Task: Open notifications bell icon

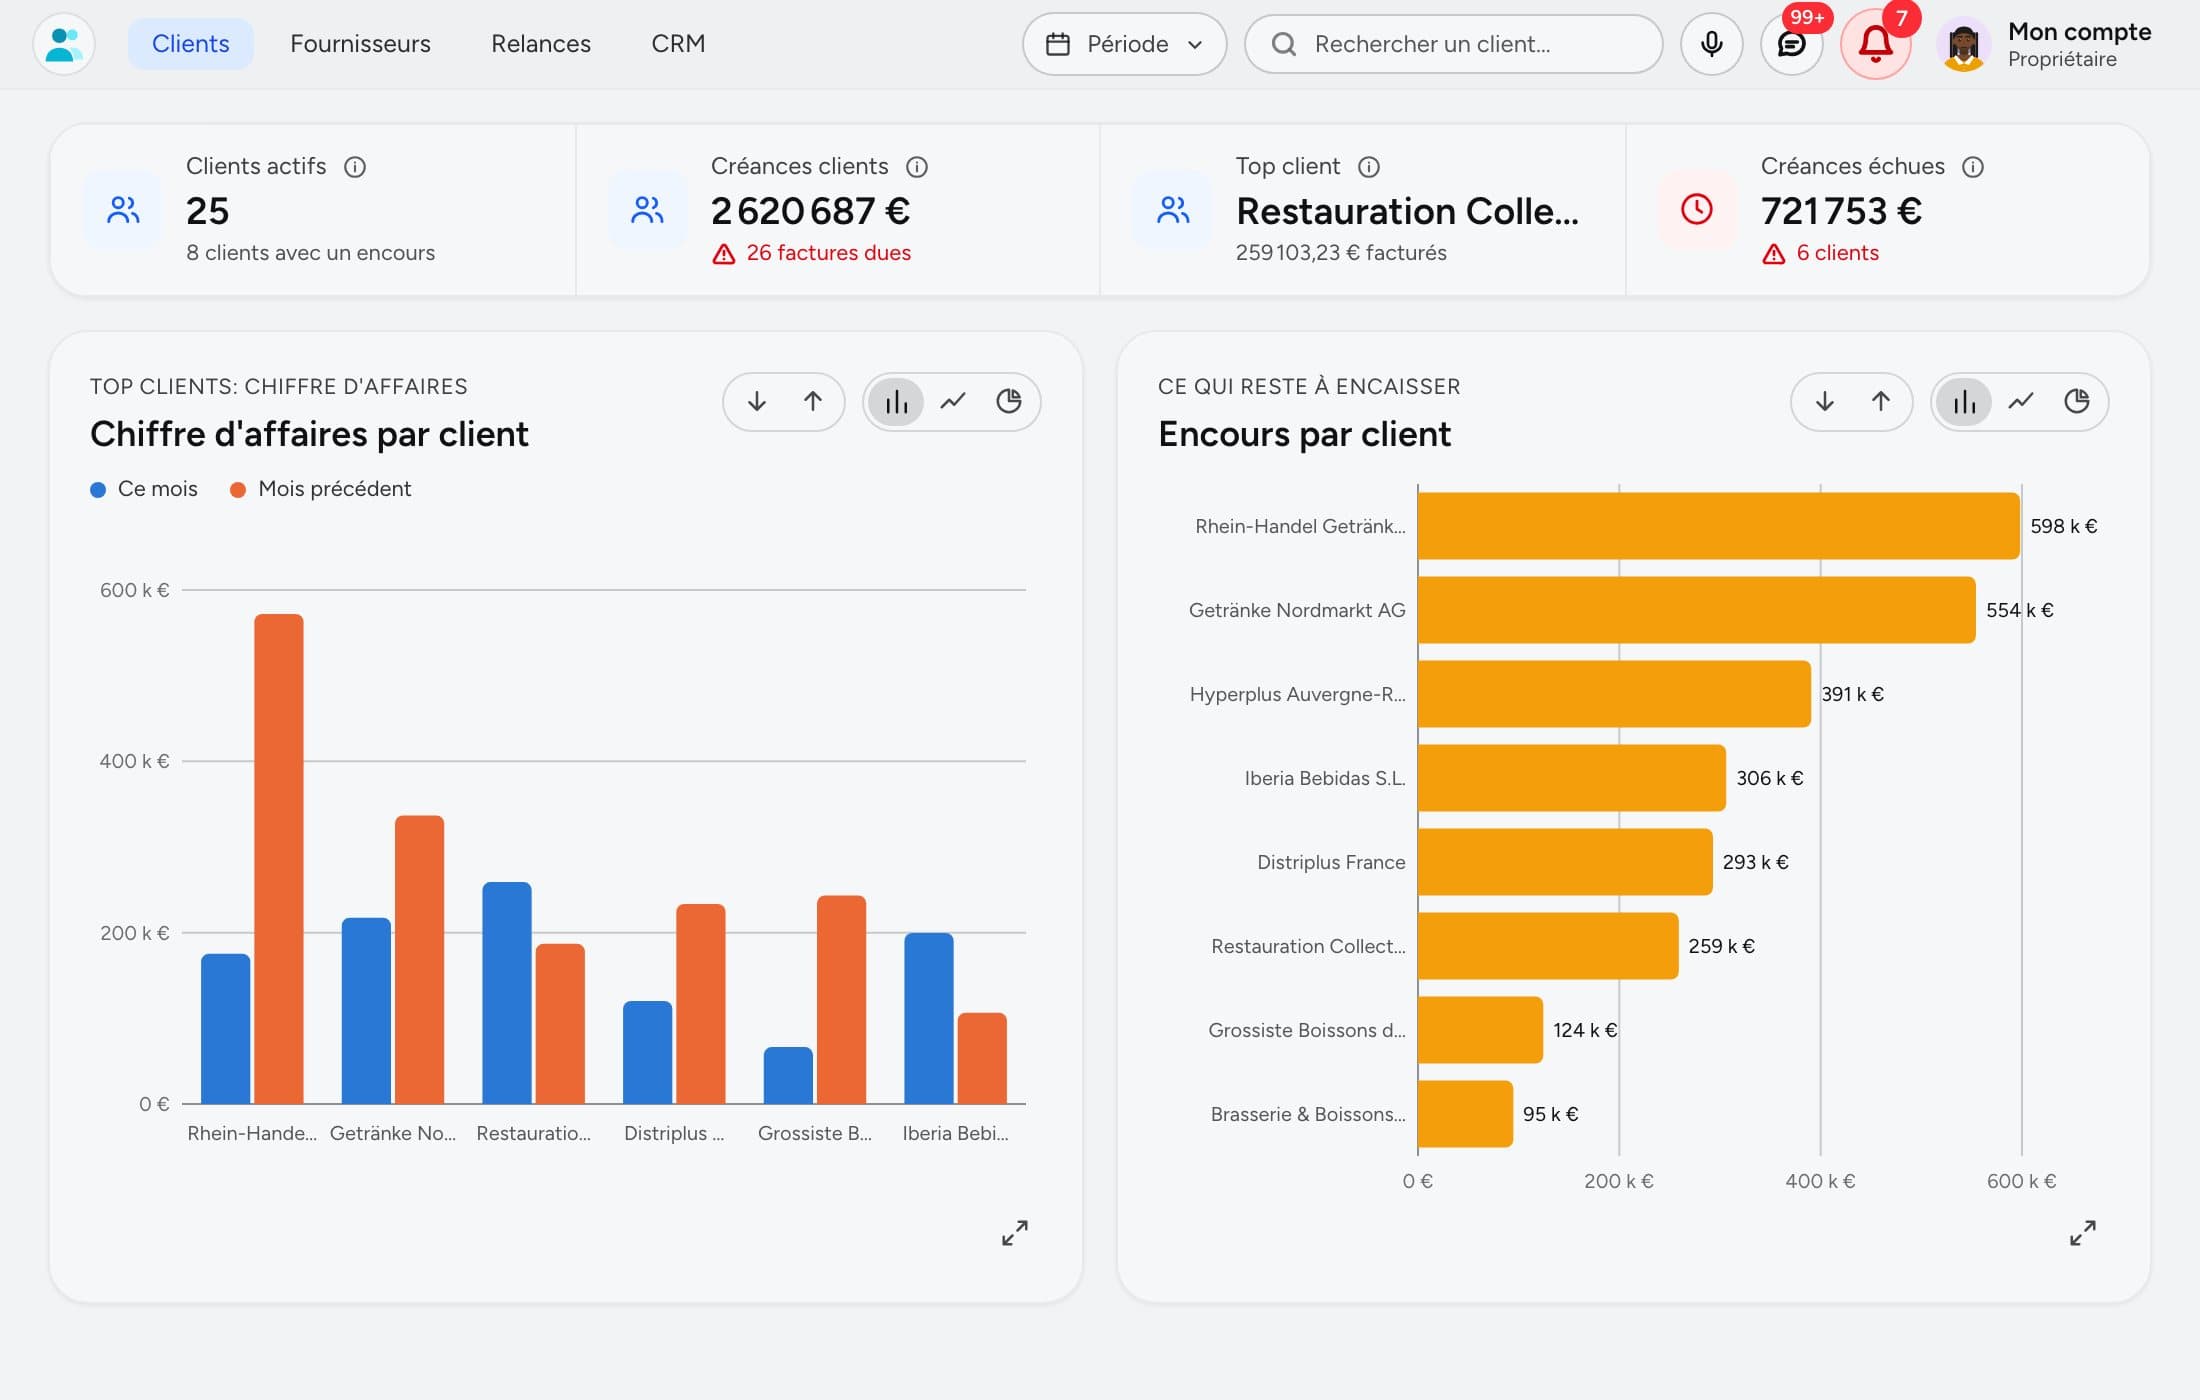Action: click(x=1875, y=44)
